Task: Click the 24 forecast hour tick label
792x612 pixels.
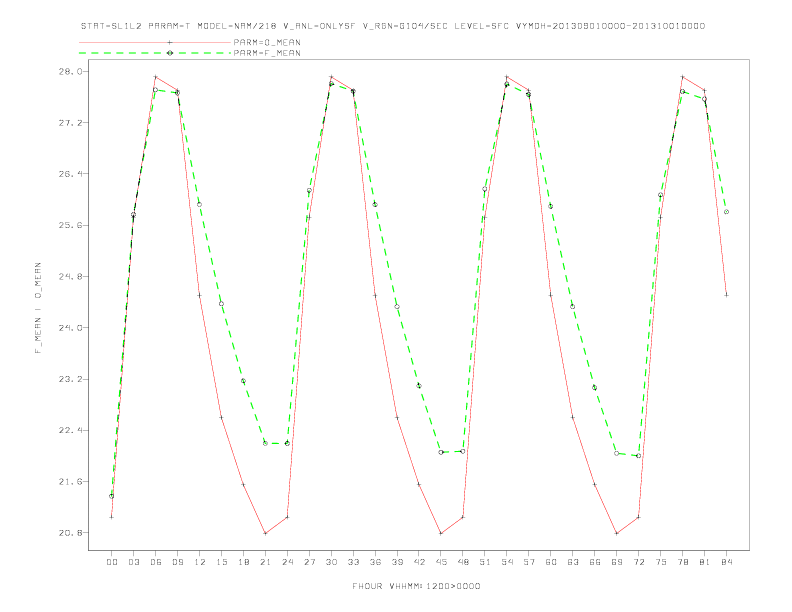Action: pos(287,562)
